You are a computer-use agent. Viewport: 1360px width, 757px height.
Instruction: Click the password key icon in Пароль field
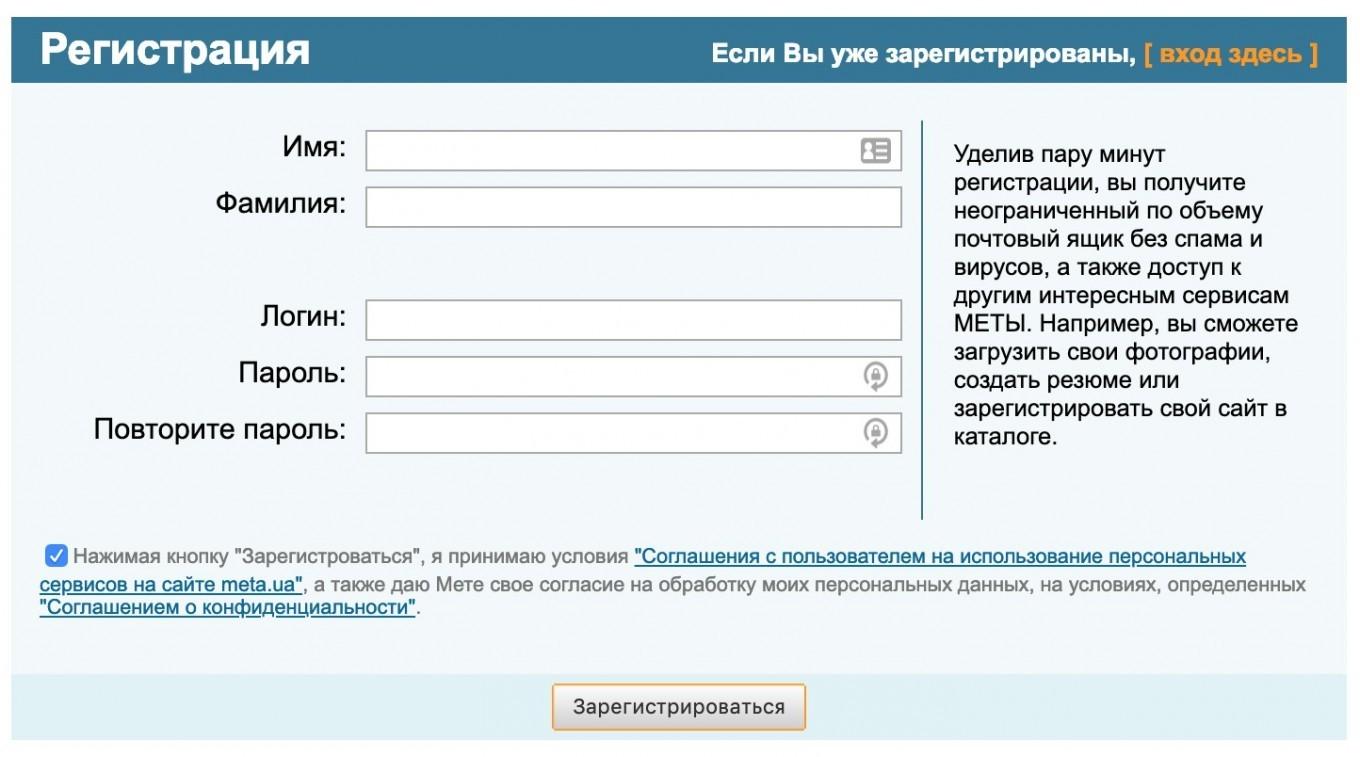coord(875,376)
